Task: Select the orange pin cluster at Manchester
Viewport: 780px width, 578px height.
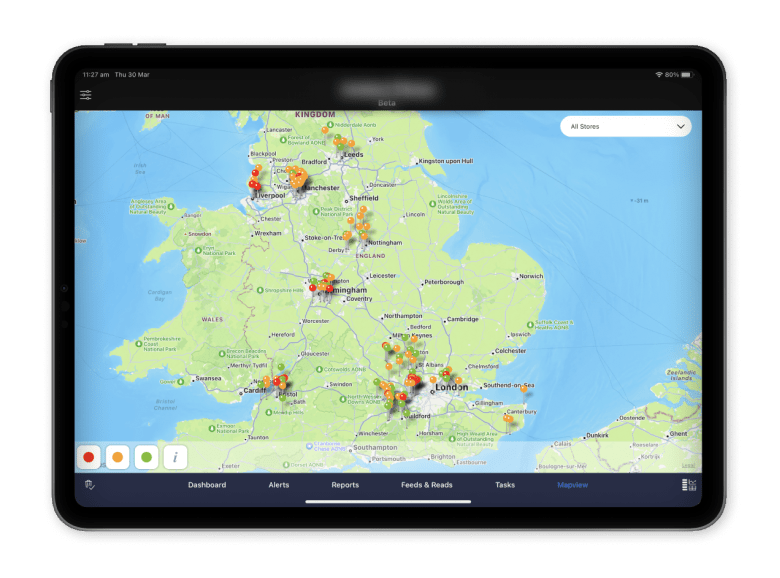Action: pos(297,177)
